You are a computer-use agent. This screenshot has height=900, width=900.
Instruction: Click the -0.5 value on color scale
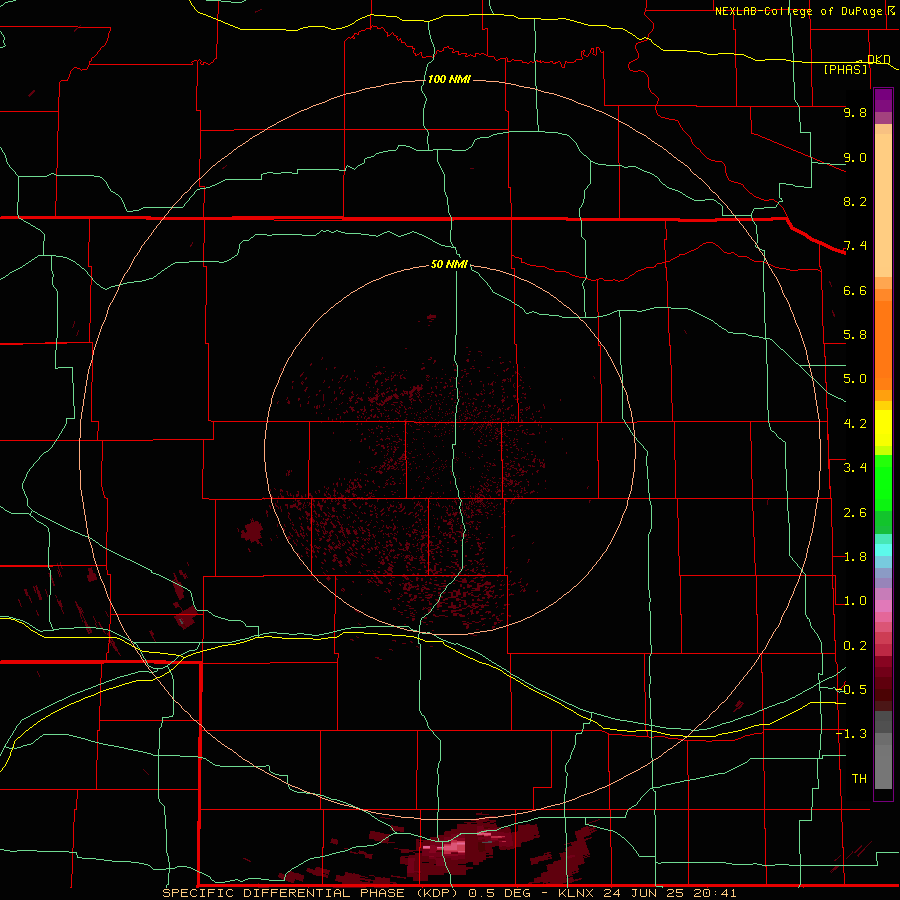point(852,690)
